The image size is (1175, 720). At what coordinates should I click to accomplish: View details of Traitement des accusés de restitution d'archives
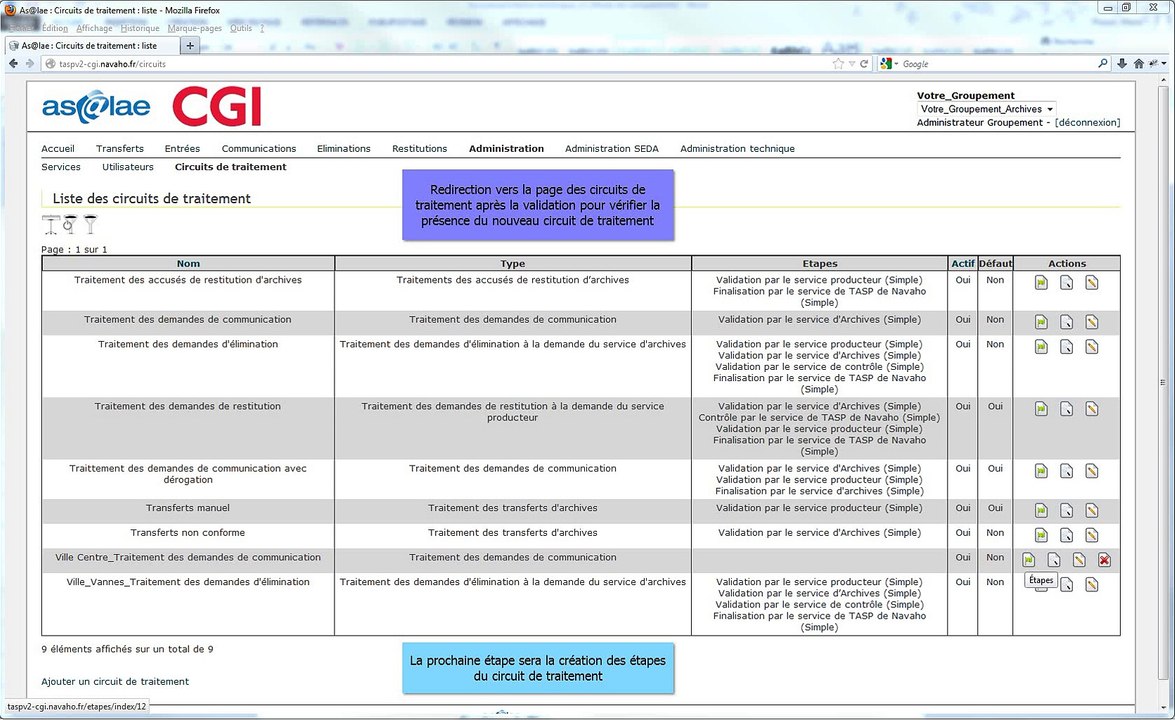point(1066,282)
